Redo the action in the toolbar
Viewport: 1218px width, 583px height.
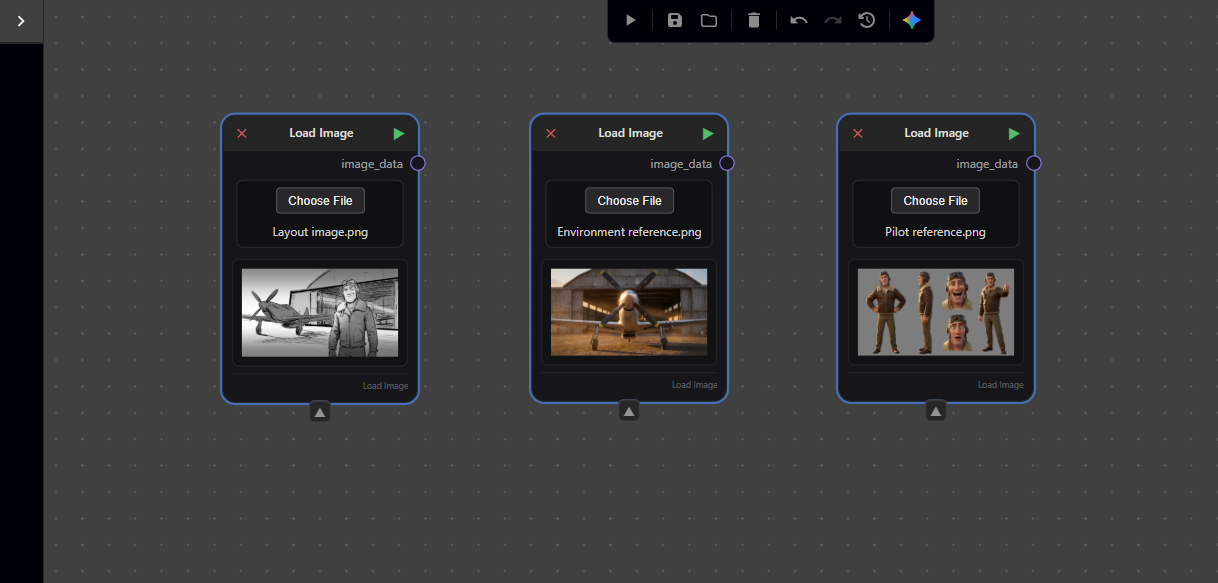pyautogui.click(x=833, y=20)
